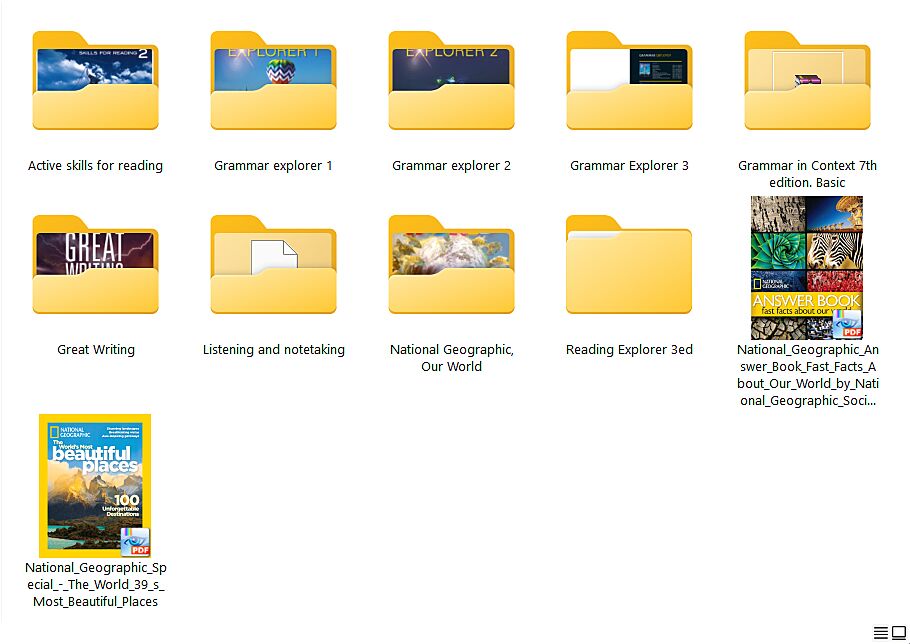910x644 pixels.
Task: Click the Listening and notetaking folder icon
Action: [x=273, y=267]
